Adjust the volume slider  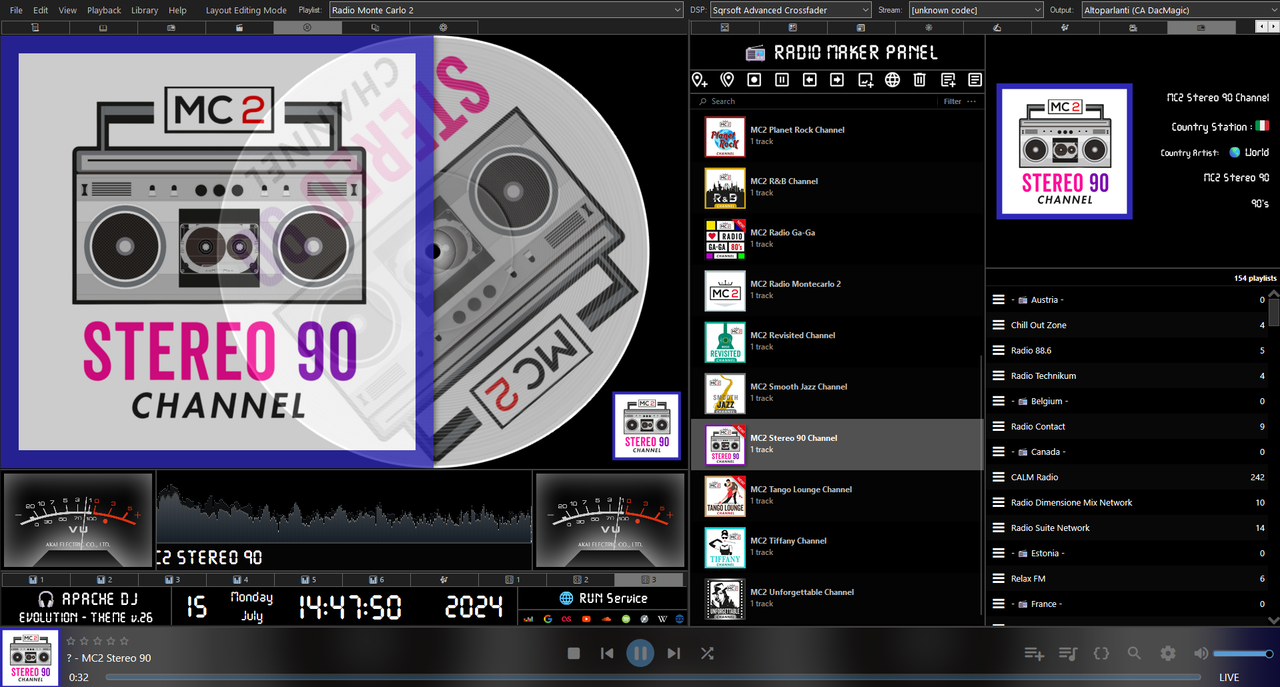pos(1243,653)
